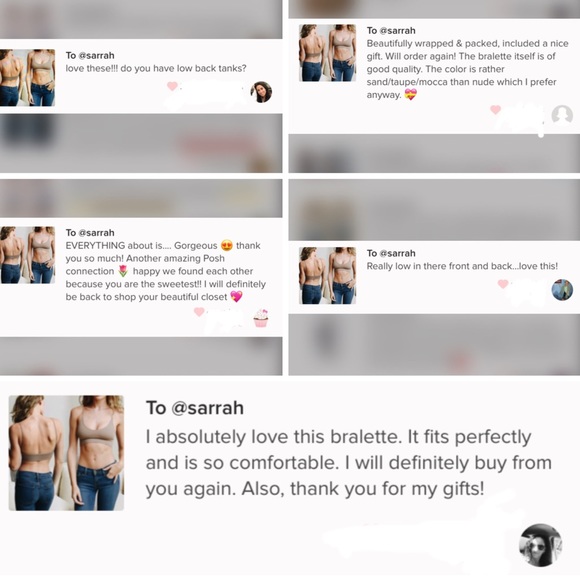Viewport: 580px width, 580px height.
Task: Open bralette thumbnail beside 'Beautifully wrapped' review
Action: coord(327,53)
